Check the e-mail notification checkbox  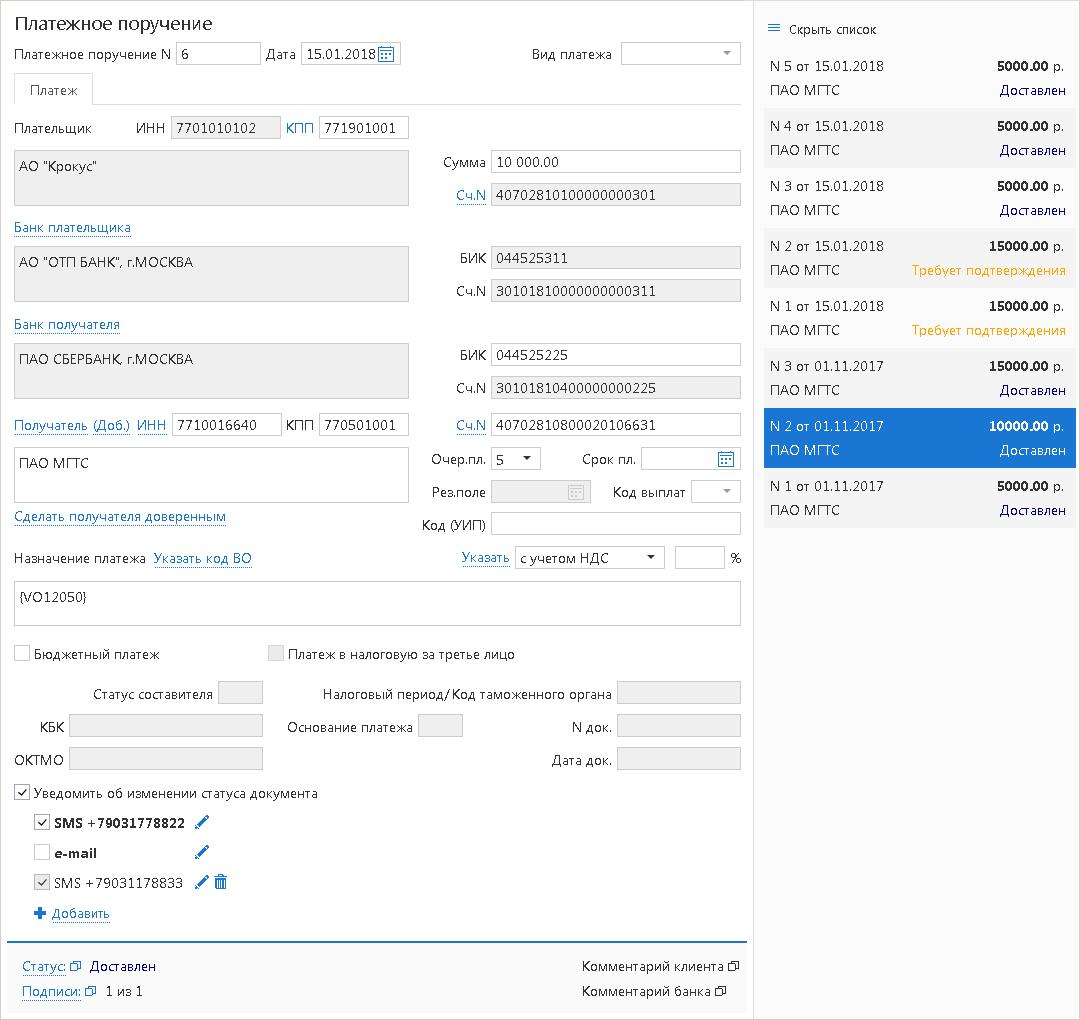tap(42, 853)
